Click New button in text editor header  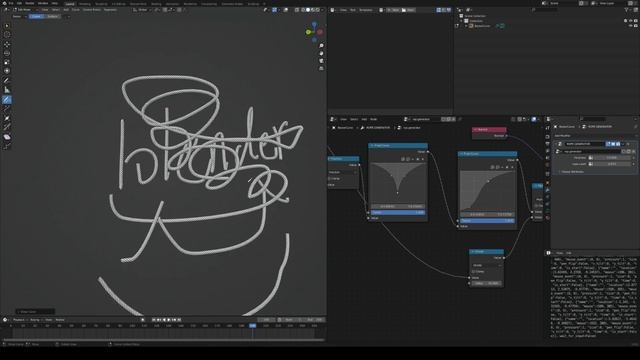(x=393, y=10)
